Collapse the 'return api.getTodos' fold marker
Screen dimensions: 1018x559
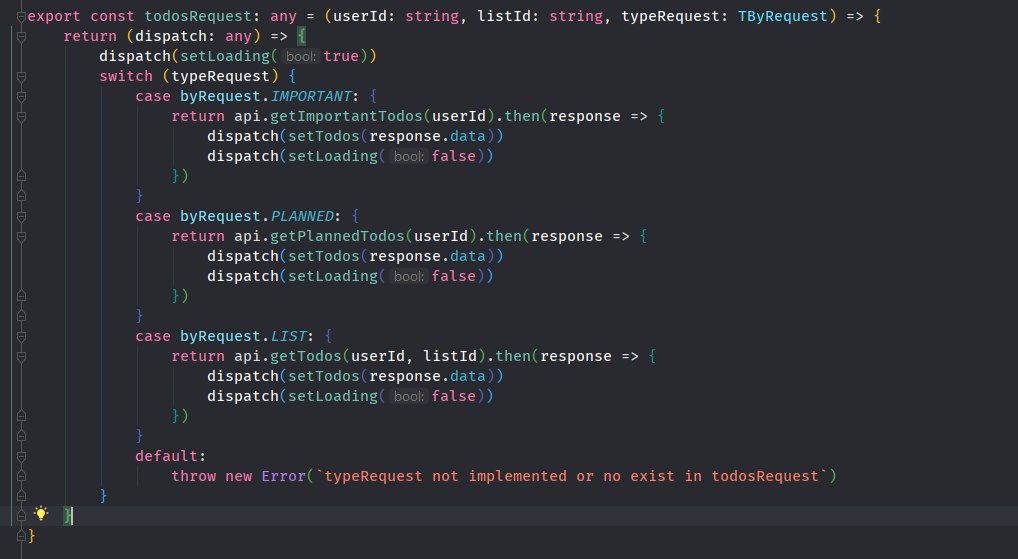click(x=21, y=357)
